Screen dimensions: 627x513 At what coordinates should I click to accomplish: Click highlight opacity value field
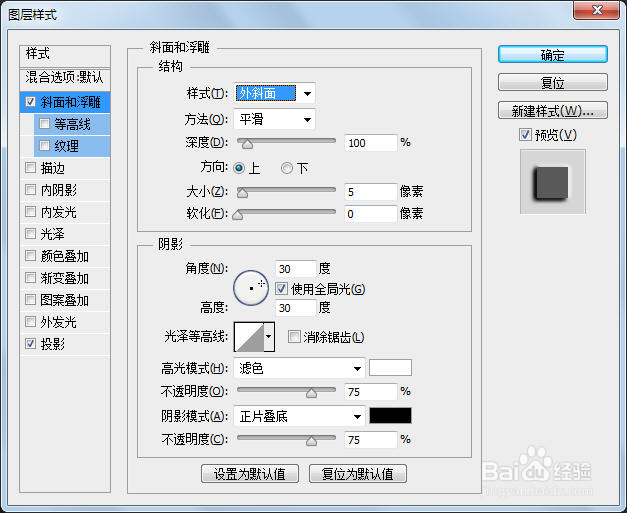pos(370,391)
